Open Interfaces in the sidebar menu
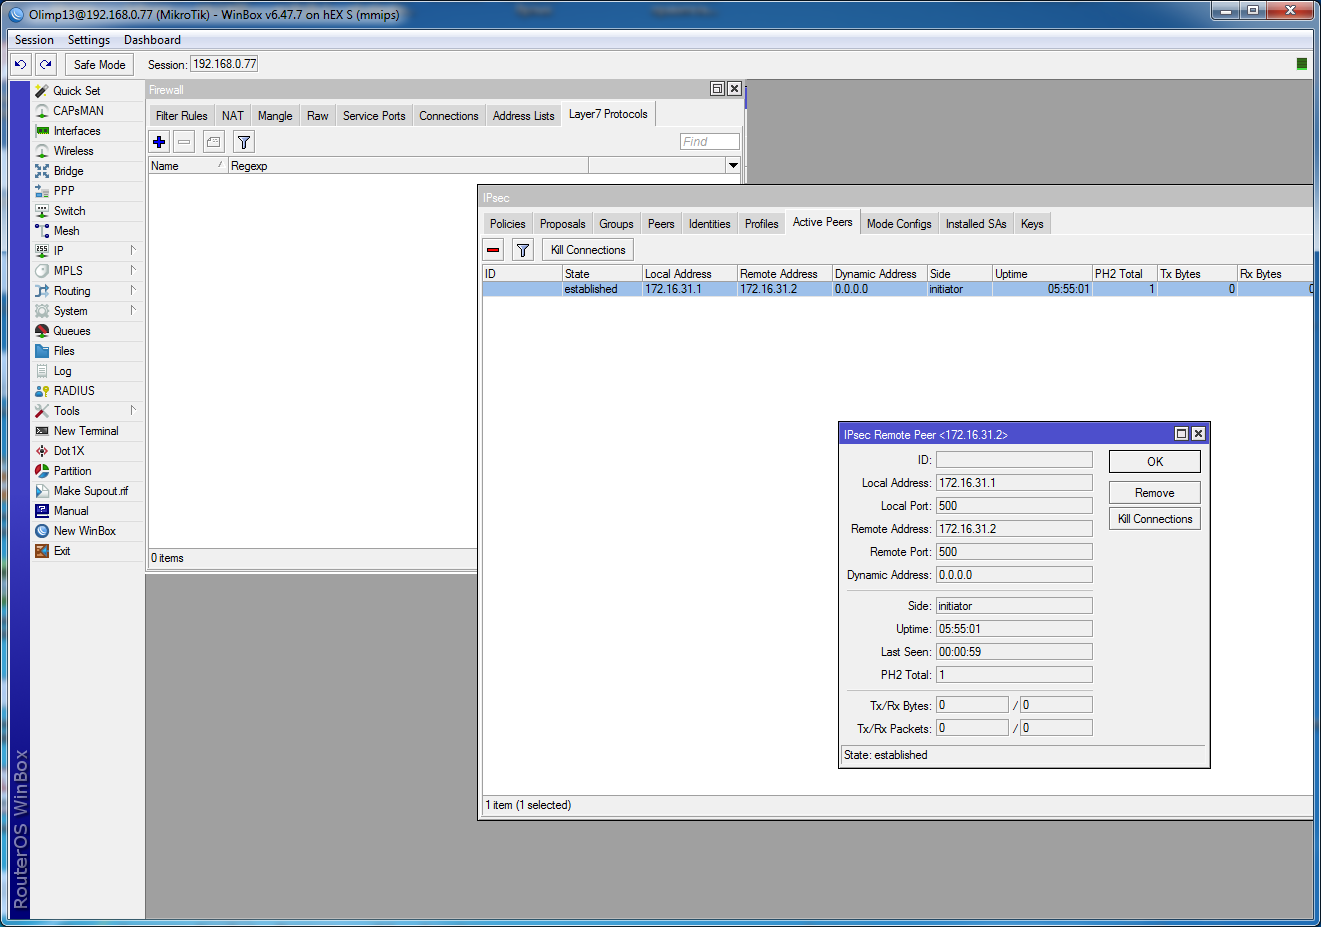 click(x=77, y=131)
